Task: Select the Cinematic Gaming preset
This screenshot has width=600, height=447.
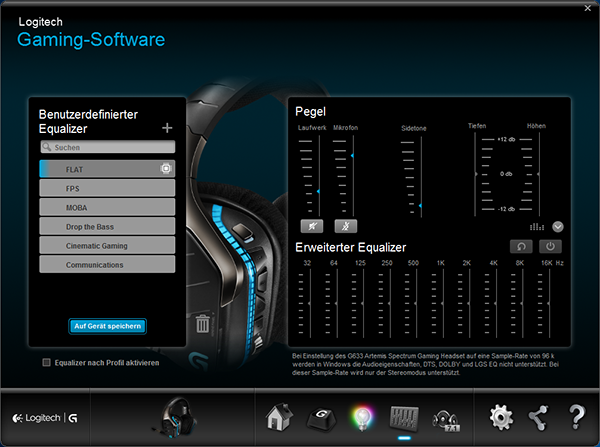Action: [x=107, y=245]
